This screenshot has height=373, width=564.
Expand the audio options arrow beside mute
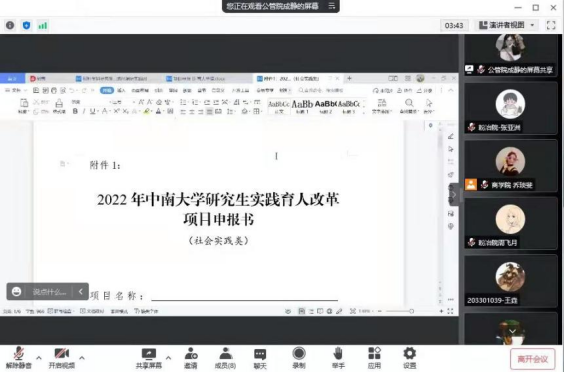[39, 358]
